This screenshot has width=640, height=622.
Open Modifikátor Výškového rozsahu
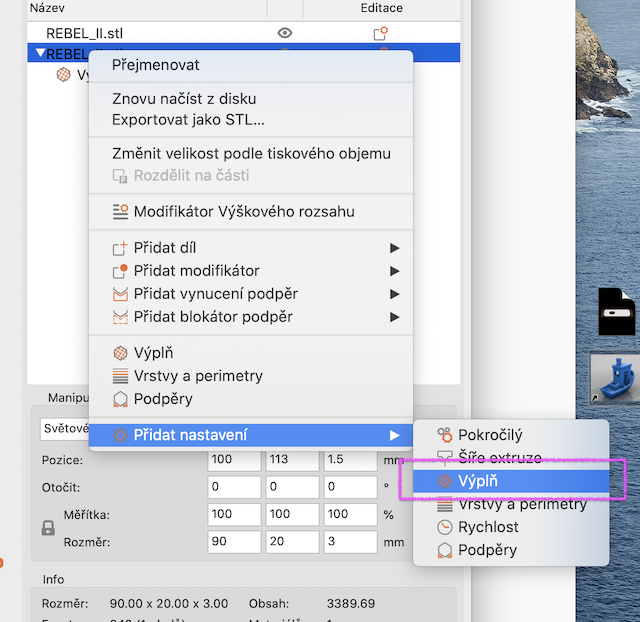pos(243,211)
